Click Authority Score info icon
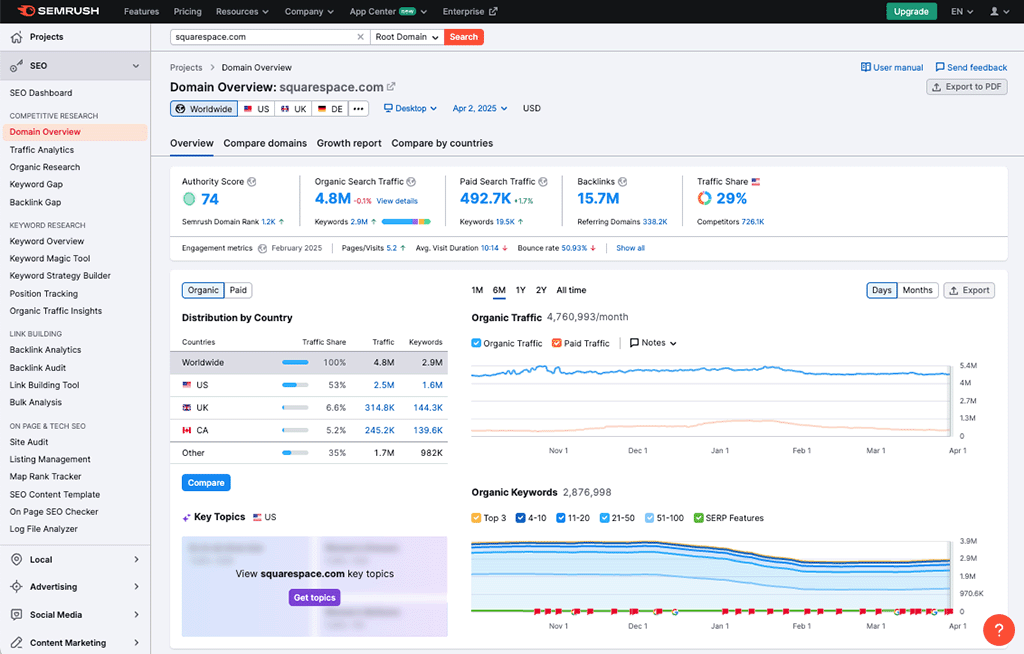The width and height of the screenshot is (1024, 654). click(x=251, y=182)
